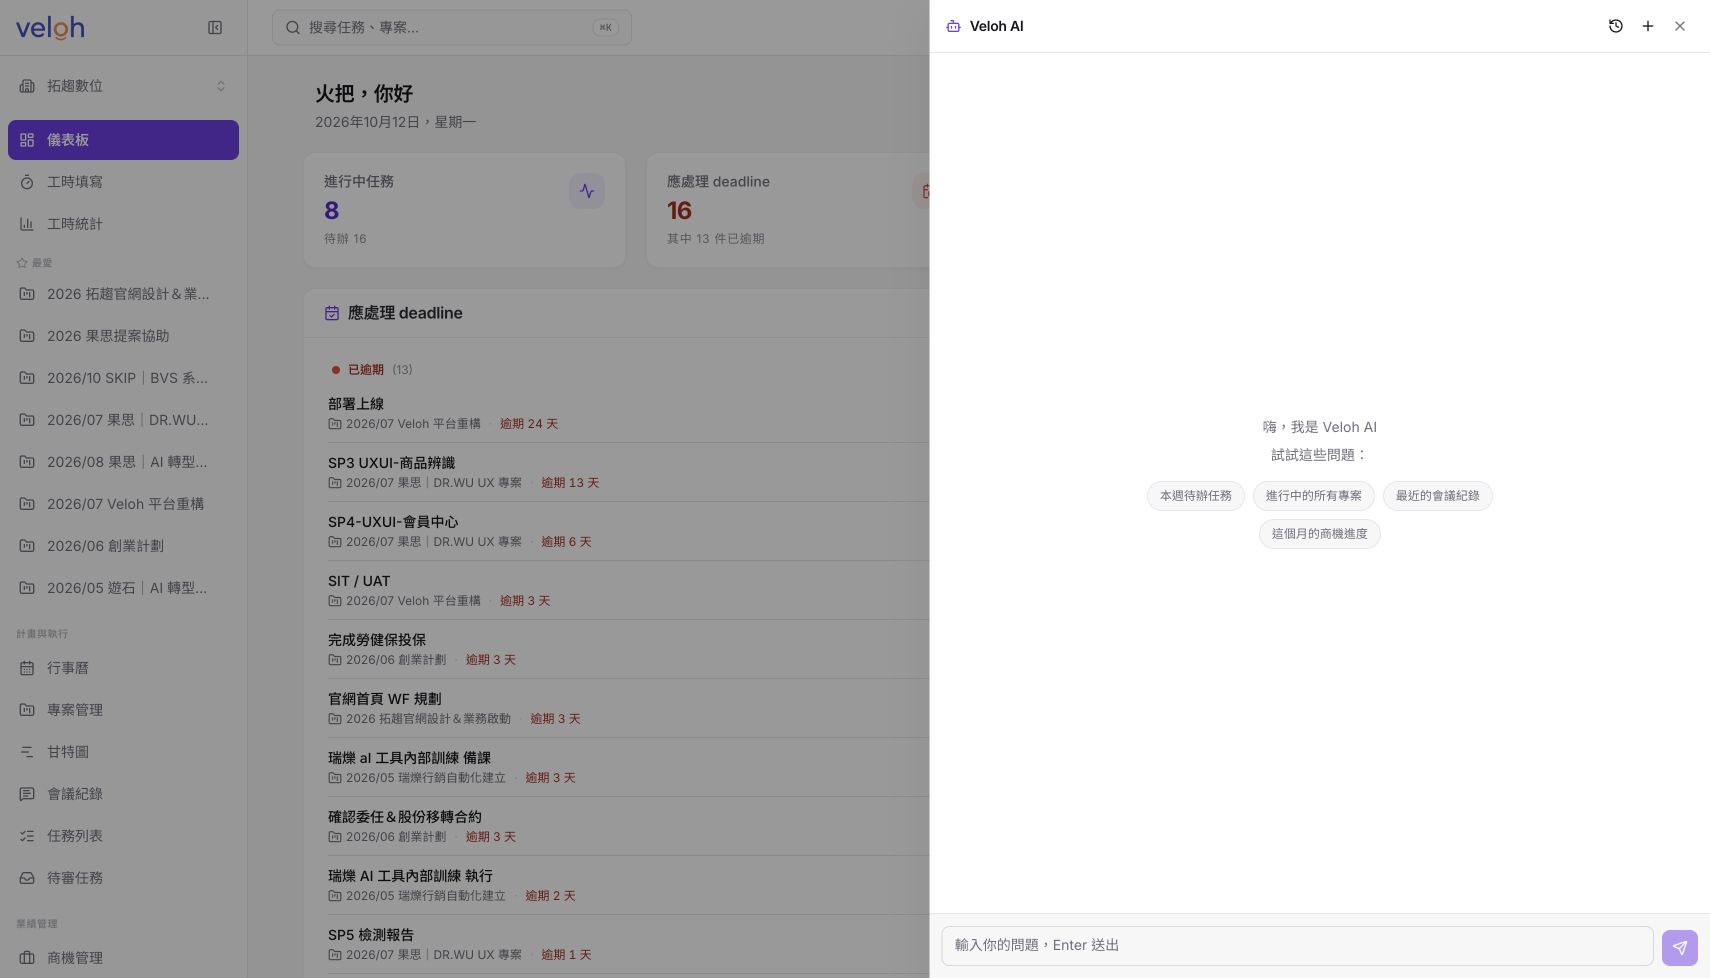Ask suggestion 本週待辦任務

[x=1195, y=496]
